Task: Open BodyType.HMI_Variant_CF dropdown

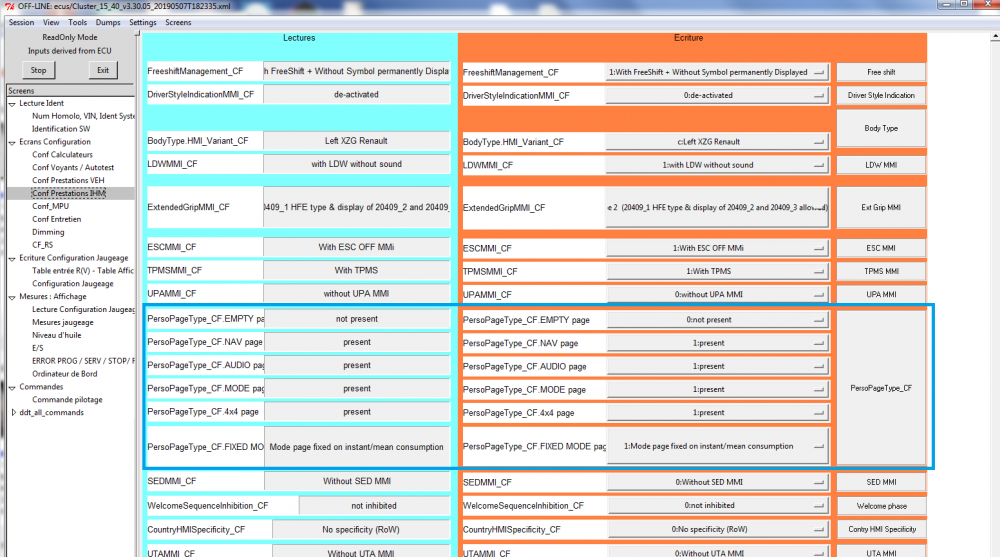Action: click(x=717, y=142)
